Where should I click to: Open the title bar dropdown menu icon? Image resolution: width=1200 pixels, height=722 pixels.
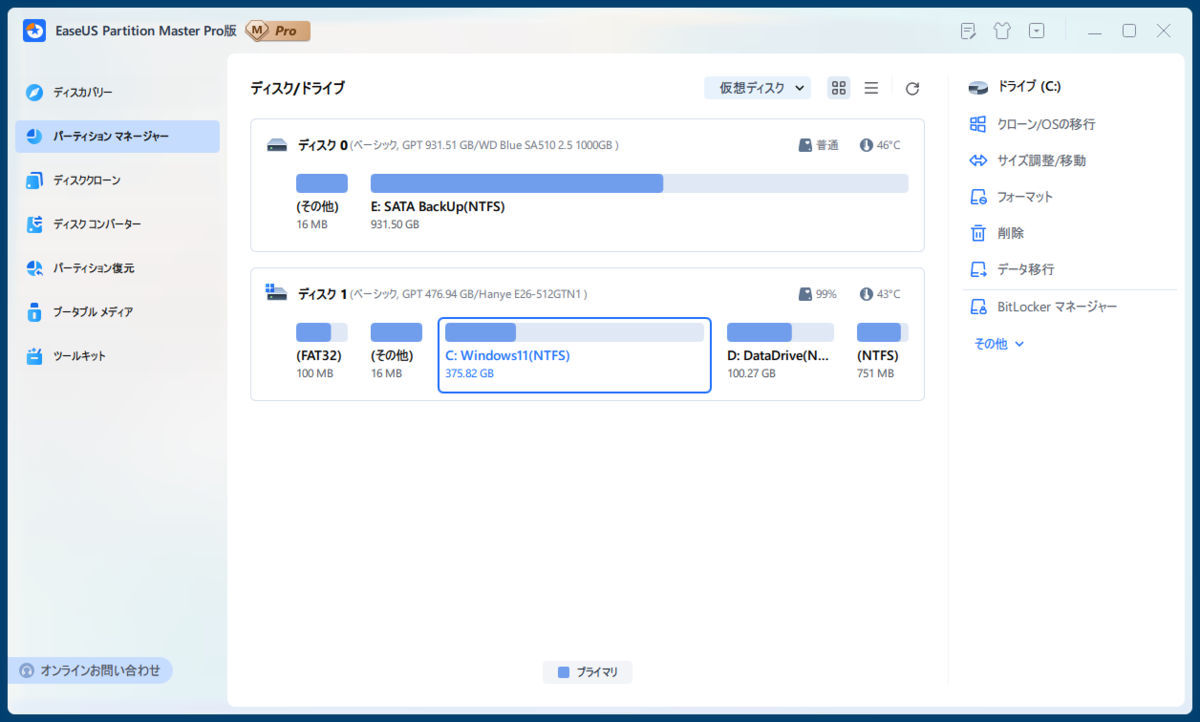(x=1037, y=31)
